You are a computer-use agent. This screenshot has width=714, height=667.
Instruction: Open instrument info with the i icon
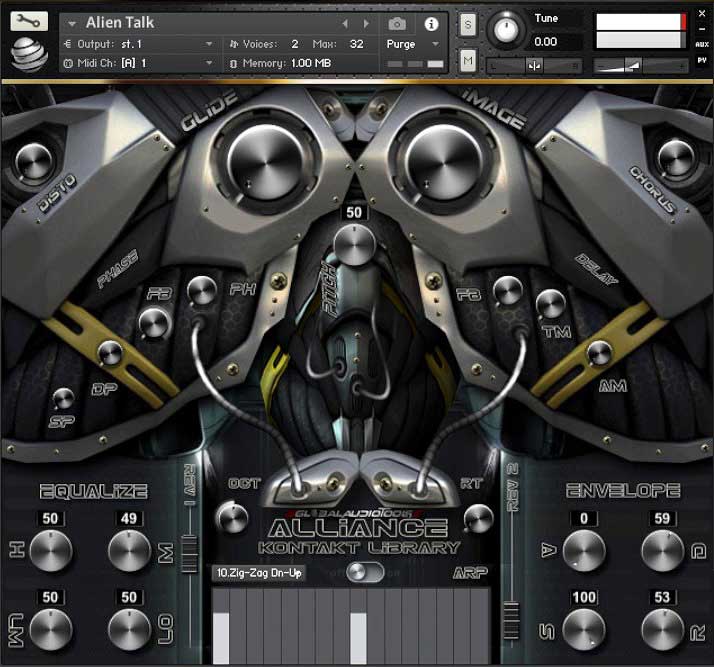[x=431, y=24]
